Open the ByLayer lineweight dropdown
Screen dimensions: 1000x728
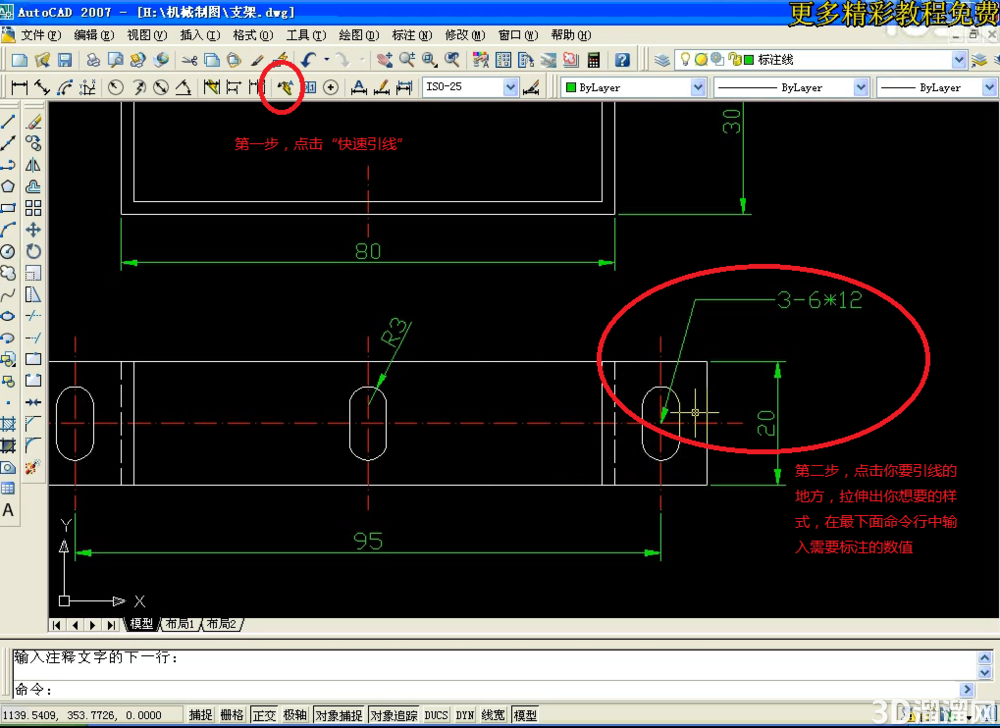[990, 87]
